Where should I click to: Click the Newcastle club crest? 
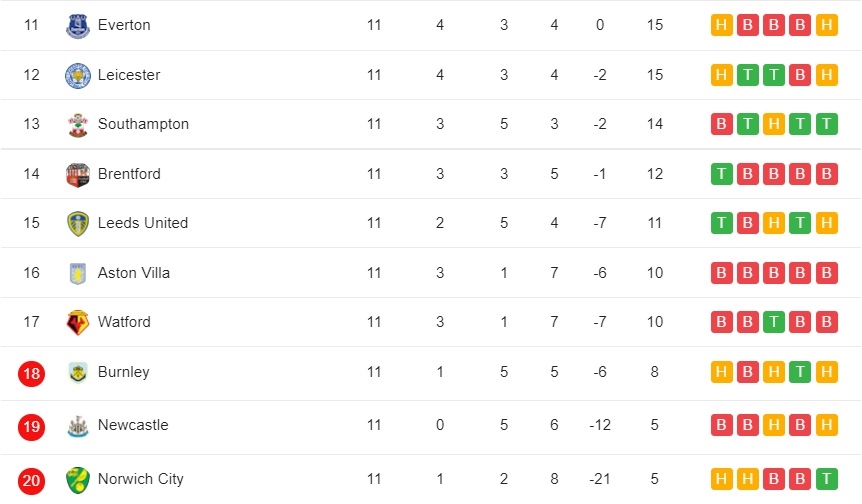(78, 426)
